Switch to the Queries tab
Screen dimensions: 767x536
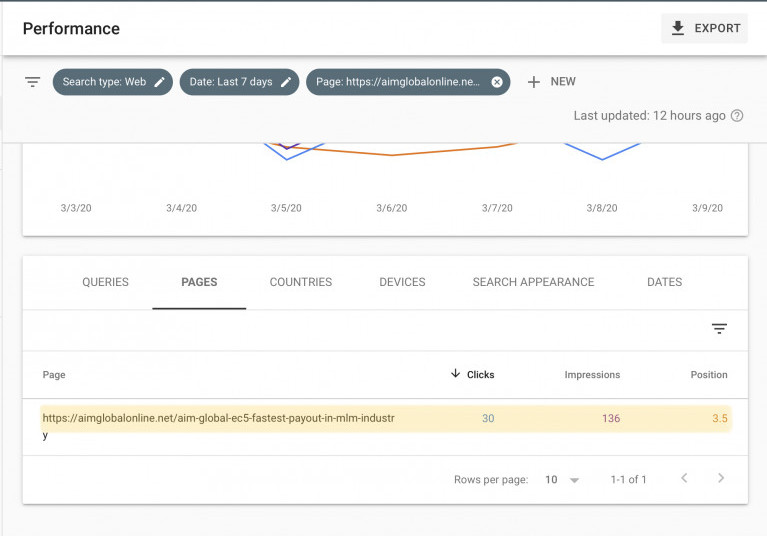[105, 282]
